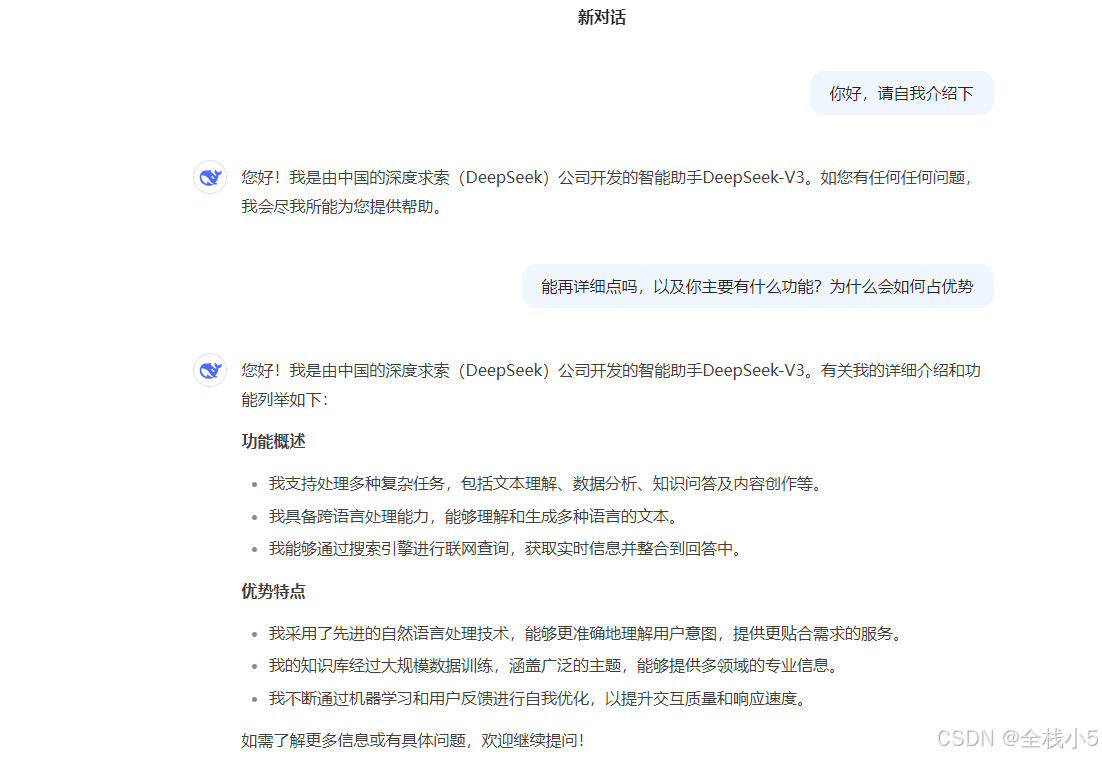Click the closing line 如需了解更多信息或有具体问题
This screenshot has width=1102, height=758.
point(413,740)
